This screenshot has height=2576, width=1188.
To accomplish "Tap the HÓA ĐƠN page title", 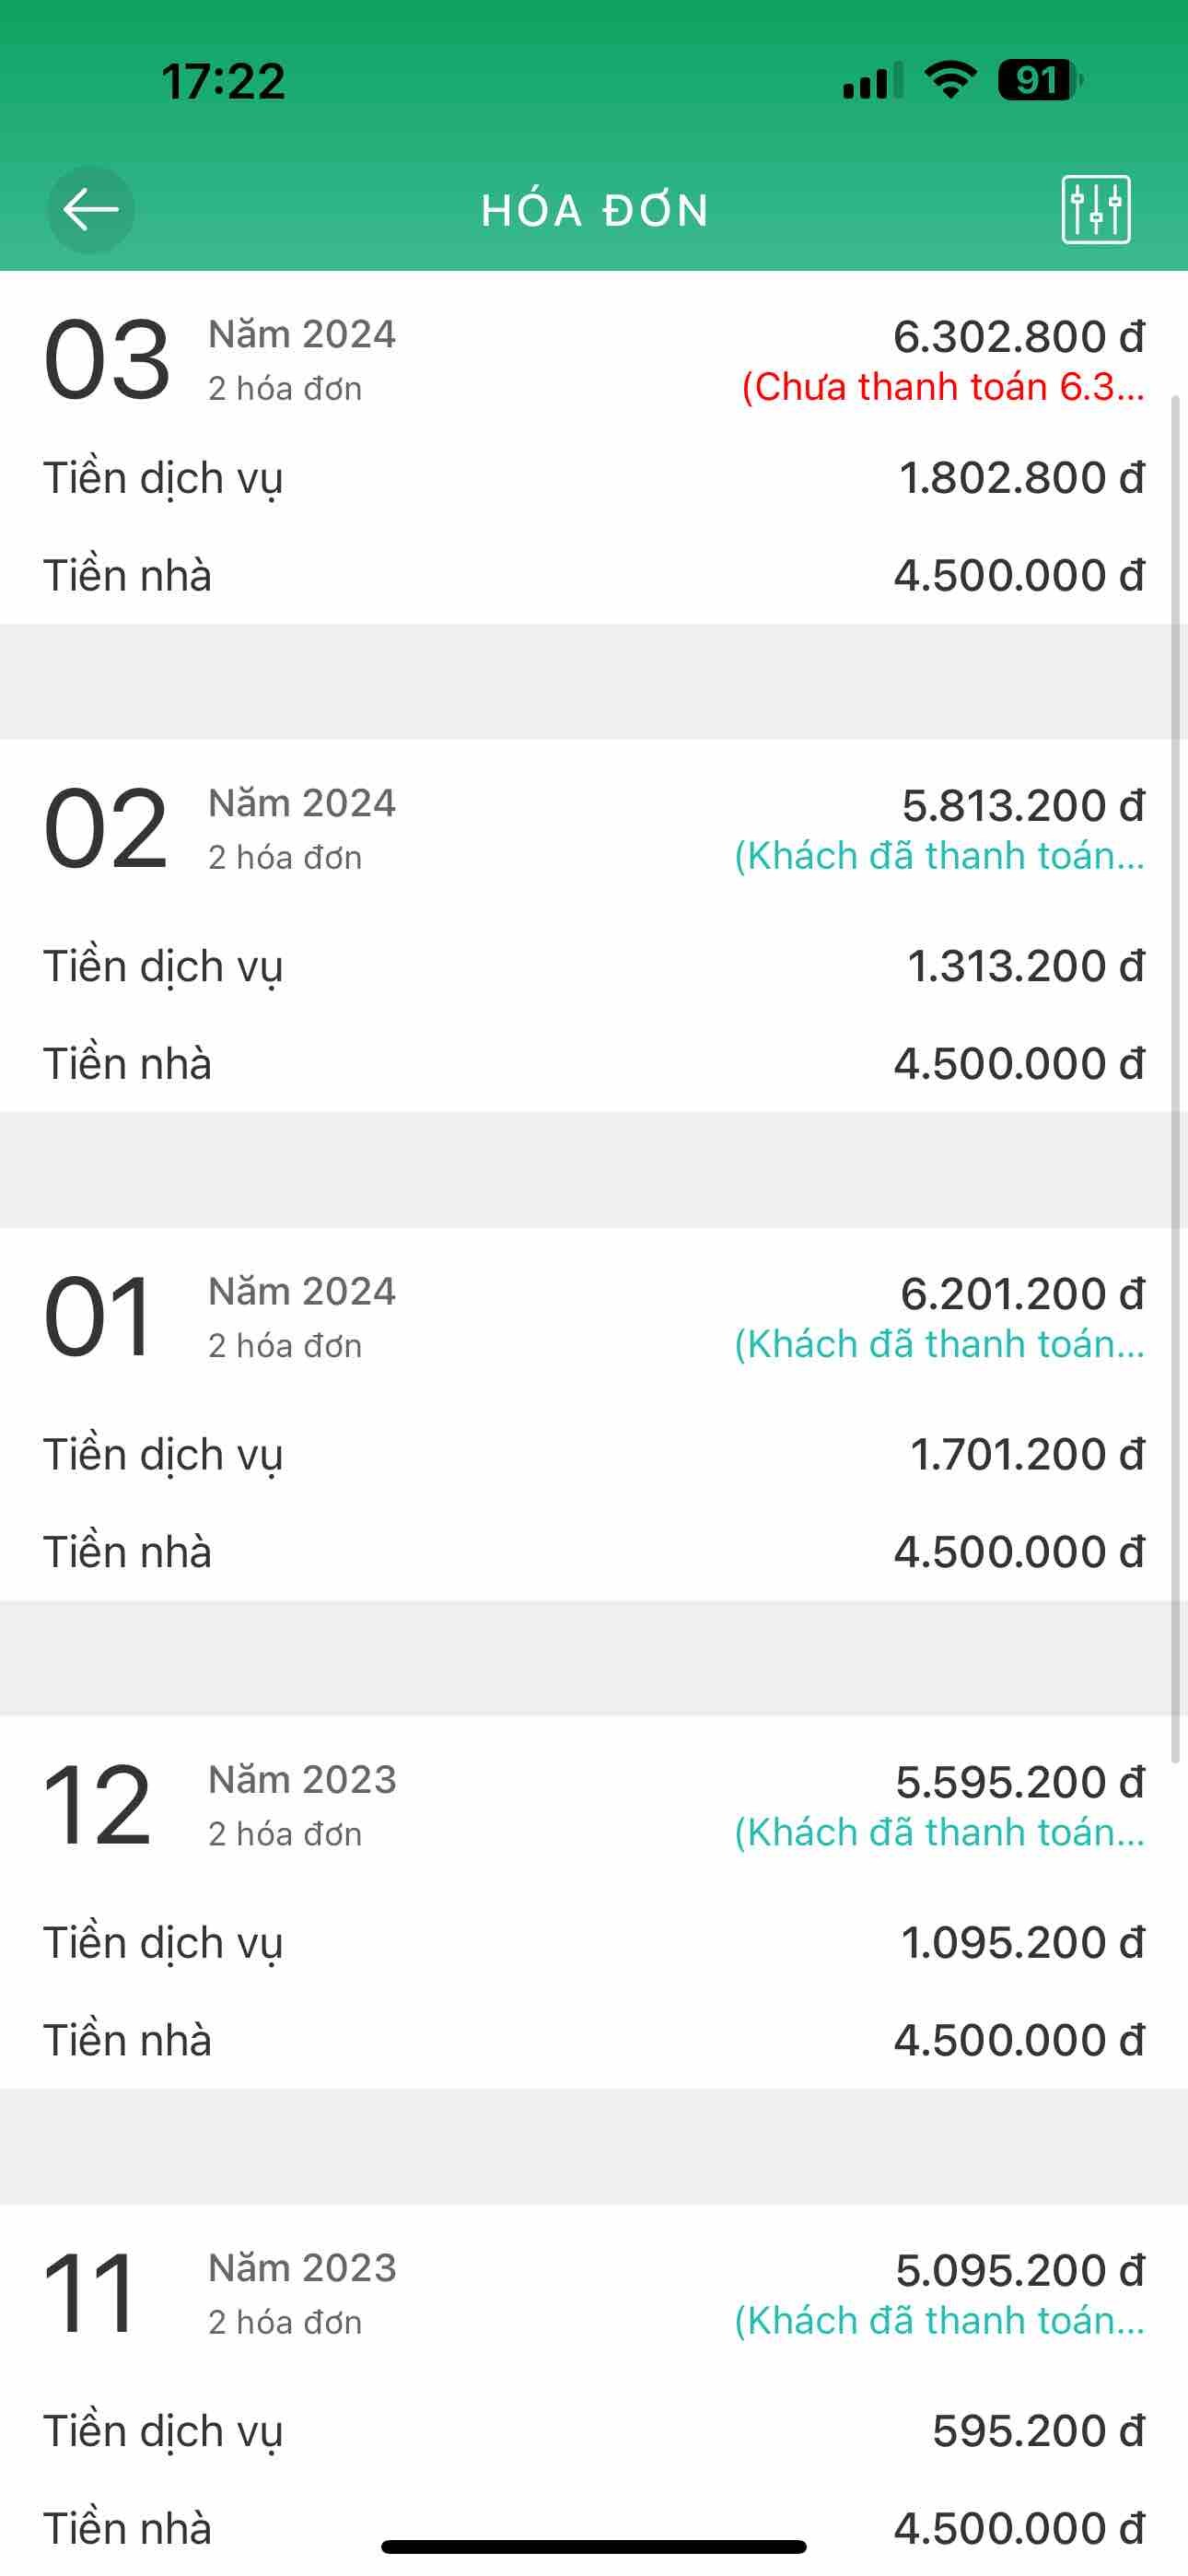I will click(595, 211).
